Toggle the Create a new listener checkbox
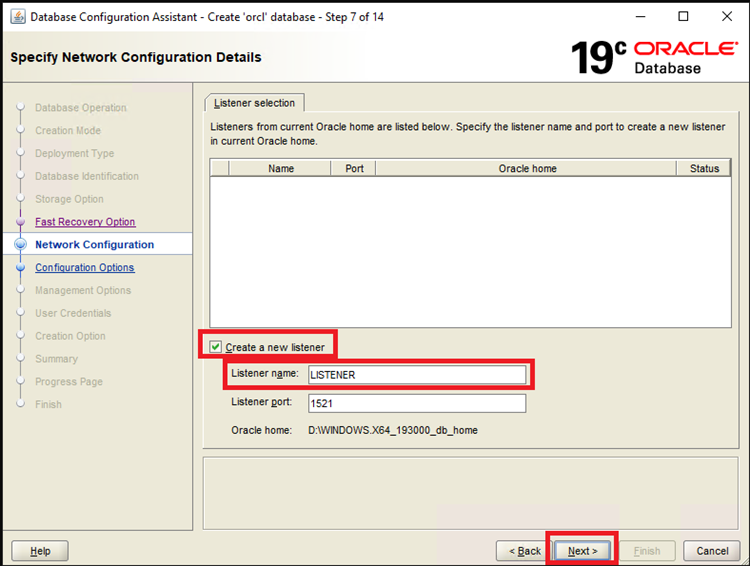 216,347
